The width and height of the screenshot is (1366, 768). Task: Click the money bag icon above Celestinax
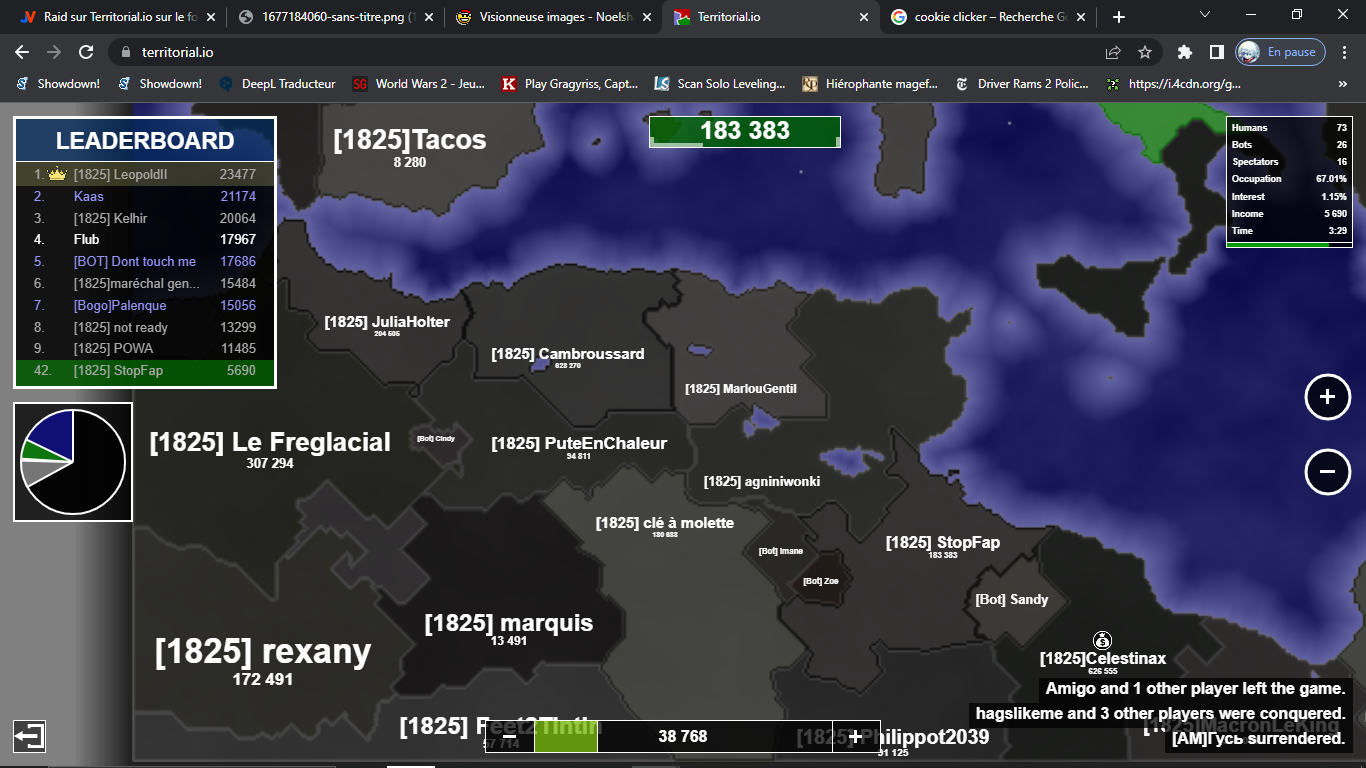1102,640
